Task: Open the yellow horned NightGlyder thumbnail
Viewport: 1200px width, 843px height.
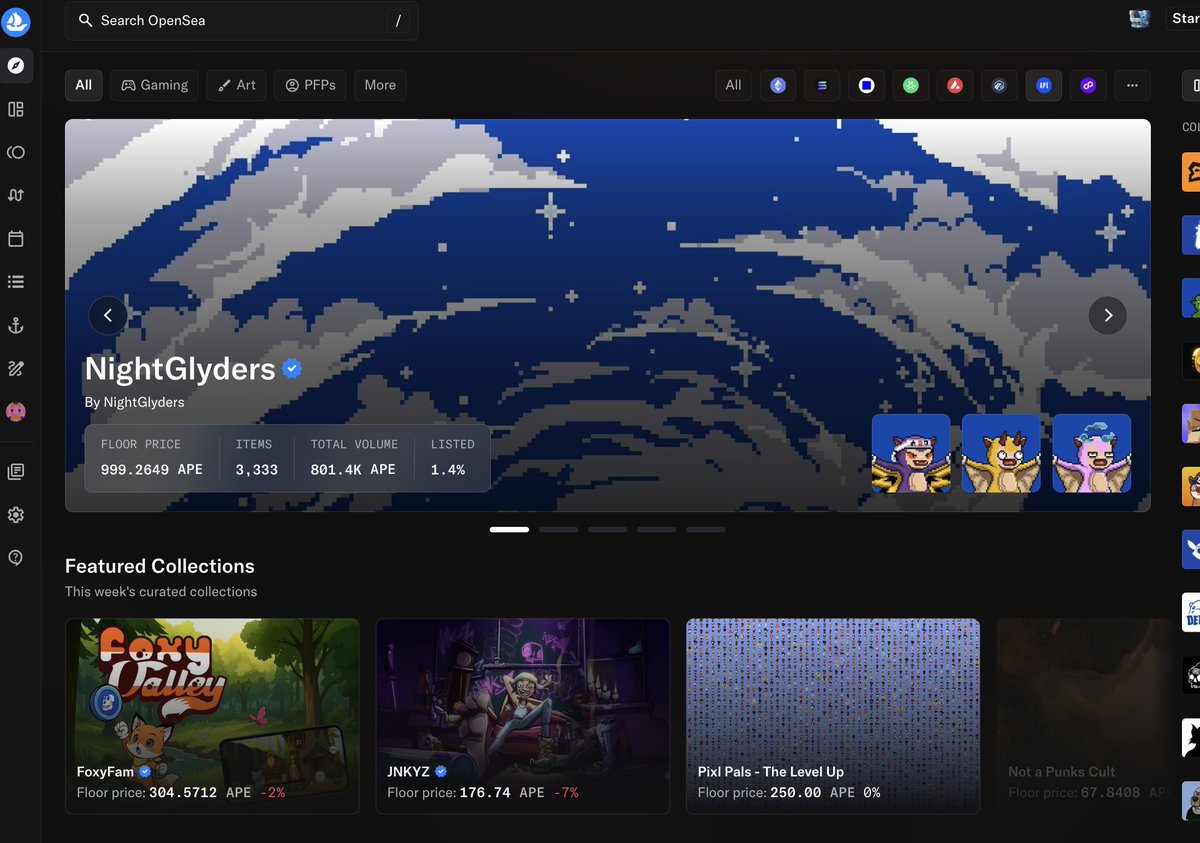Action: pos(1001,454)
